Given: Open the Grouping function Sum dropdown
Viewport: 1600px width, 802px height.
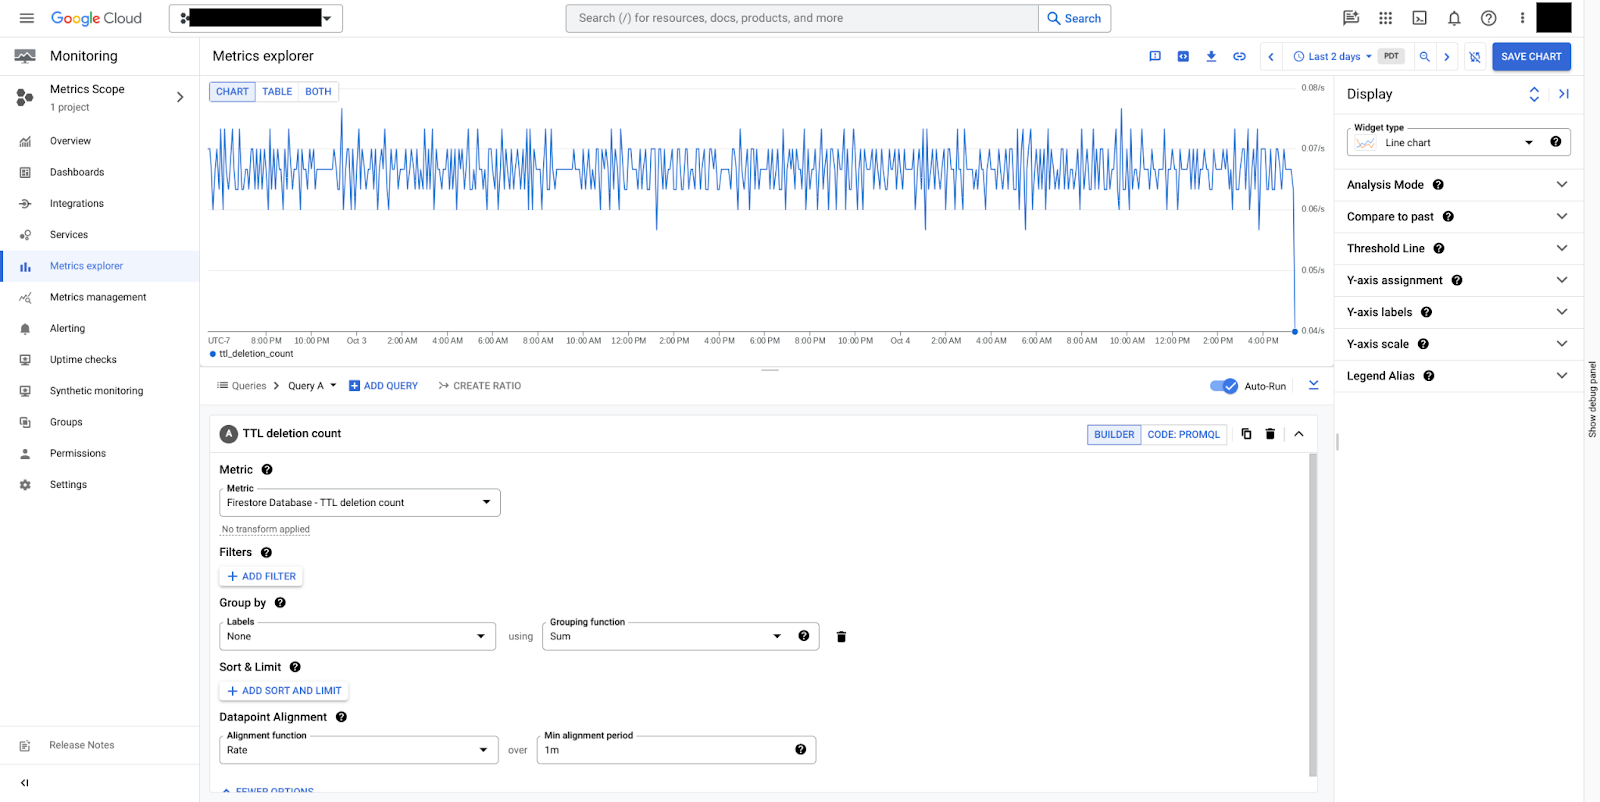Looking at the screenshot, I should [665, 637].
